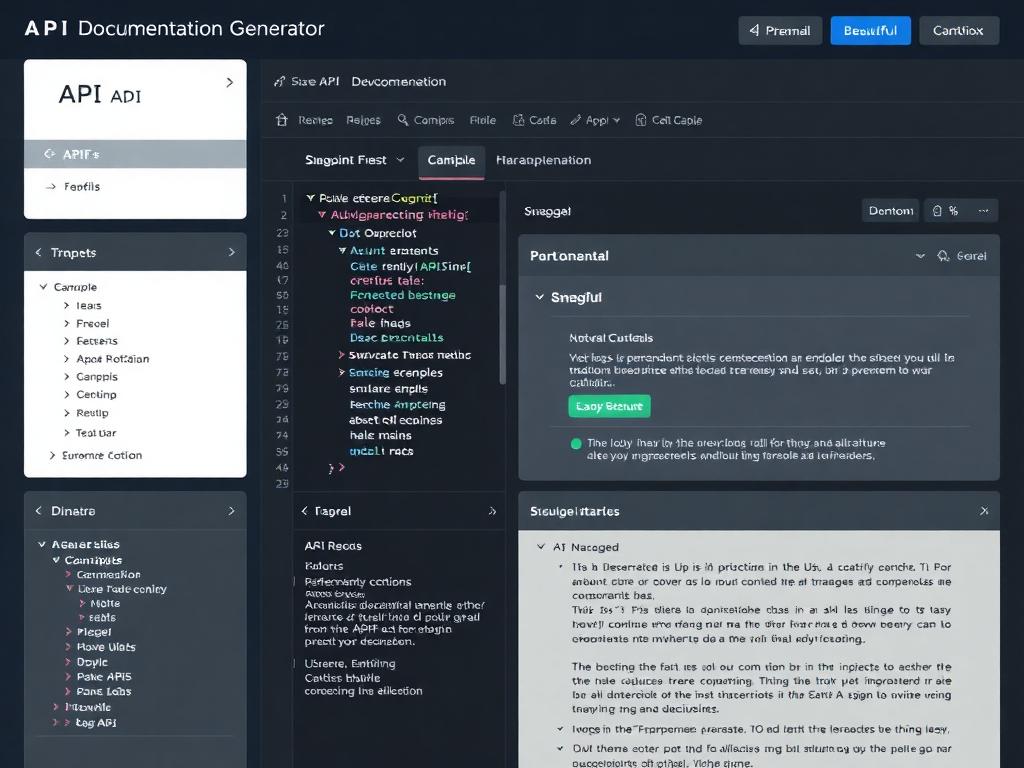Expand the Fetters tree item
1024x768 pixels.
point(67,341)
